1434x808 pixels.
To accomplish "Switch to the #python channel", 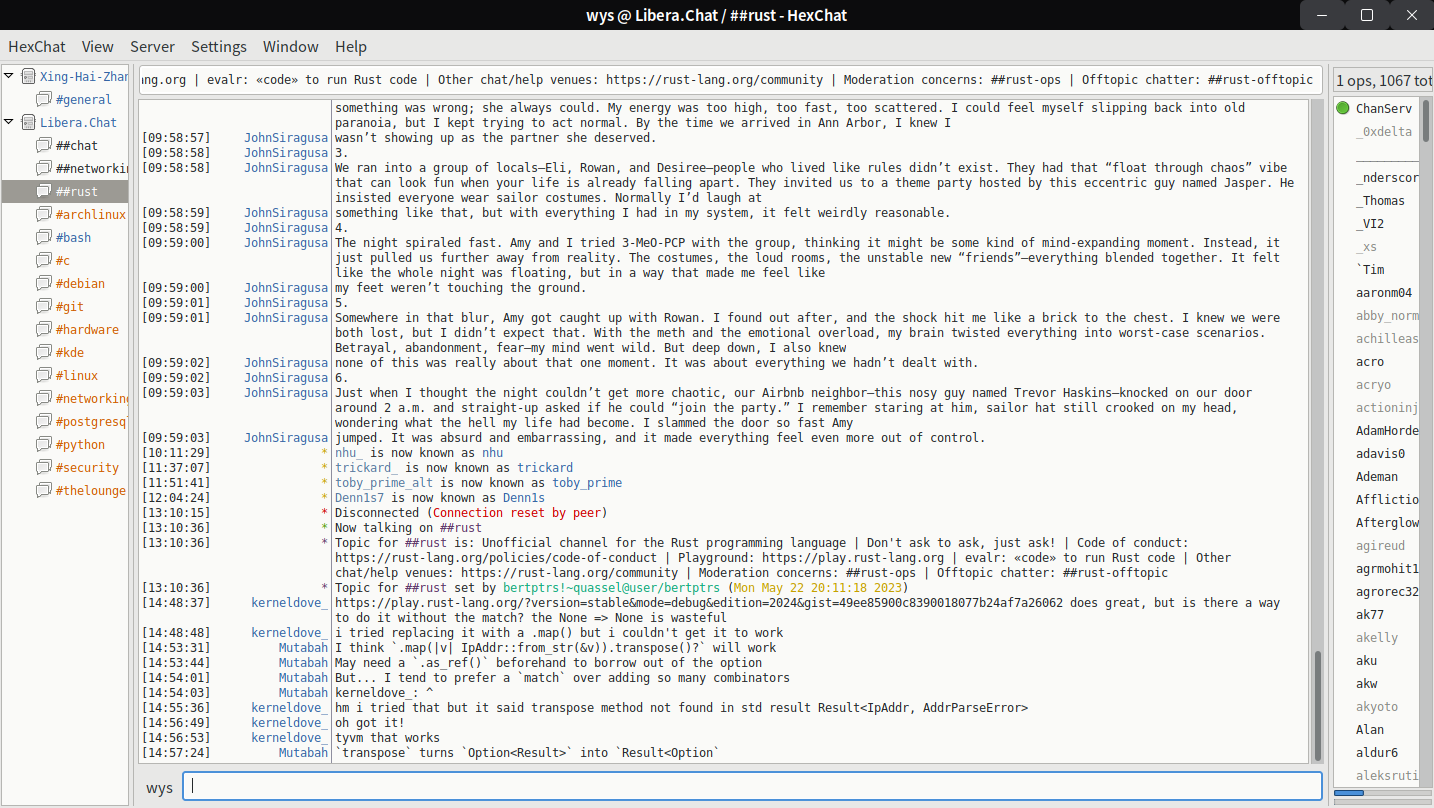I will (x=80, y=444).
